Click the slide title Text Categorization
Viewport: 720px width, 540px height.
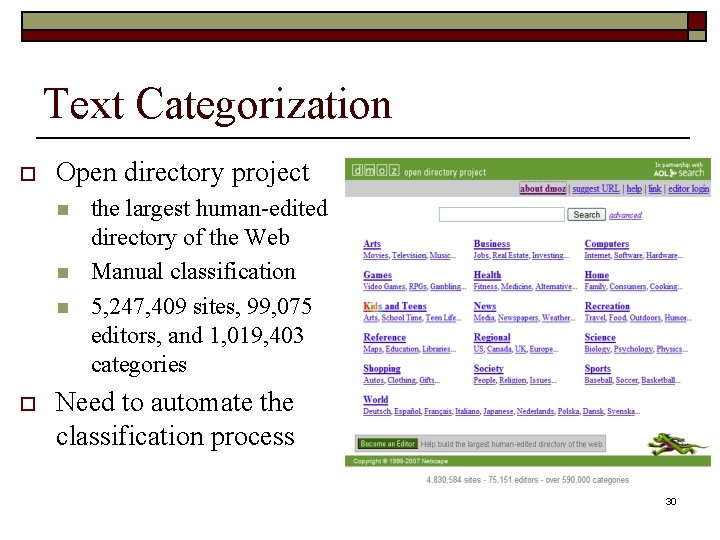click(217, 105)
